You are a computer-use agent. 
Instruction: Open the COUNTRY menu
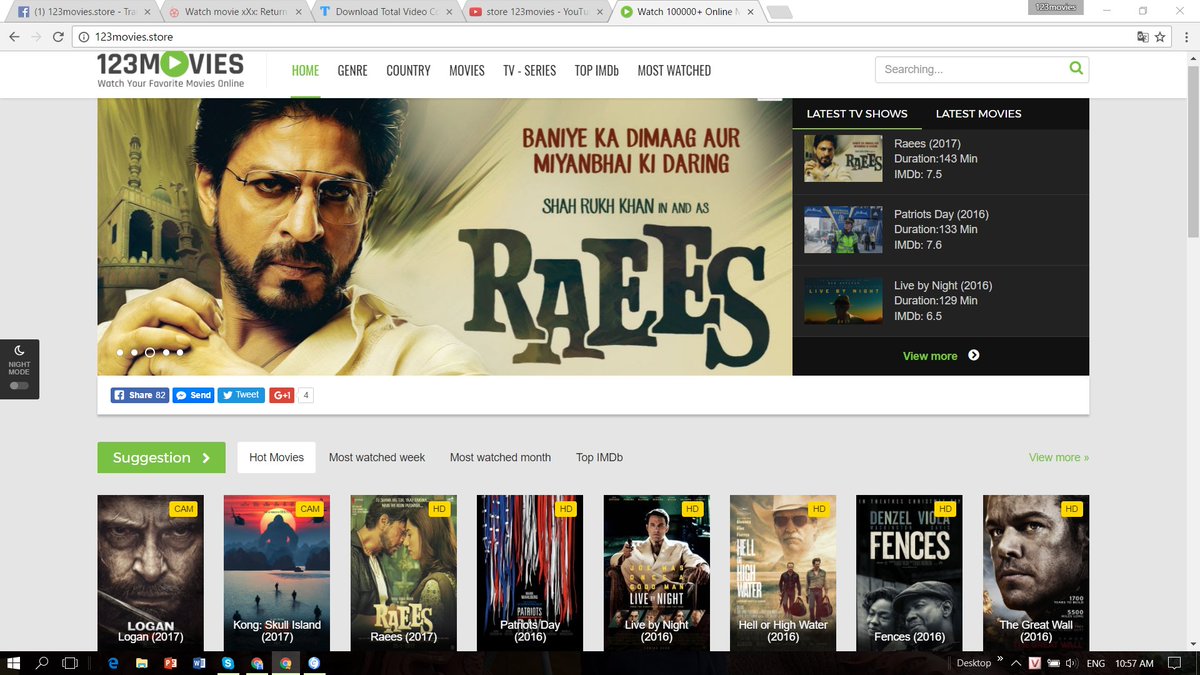pyautogui.click(x=408, y=71)
